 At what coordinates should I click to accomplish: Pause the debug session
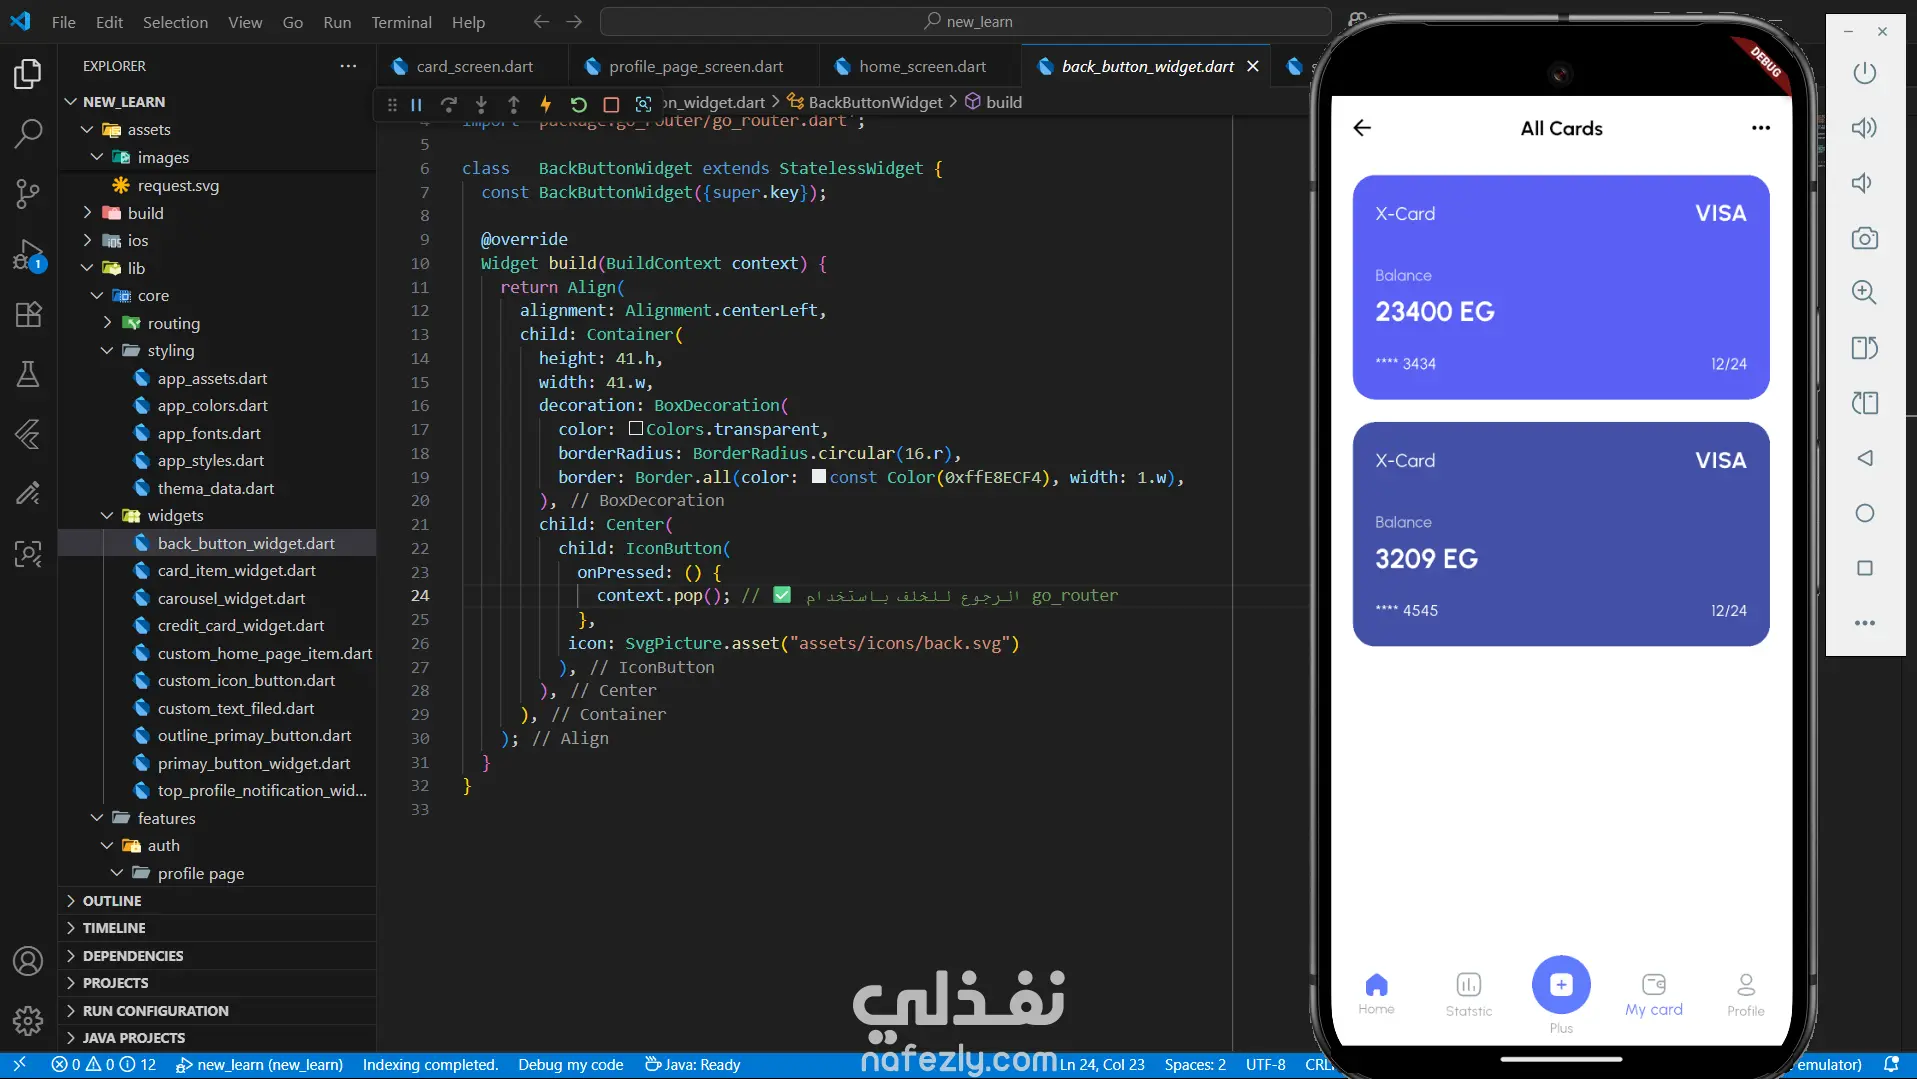click(416, 104)
